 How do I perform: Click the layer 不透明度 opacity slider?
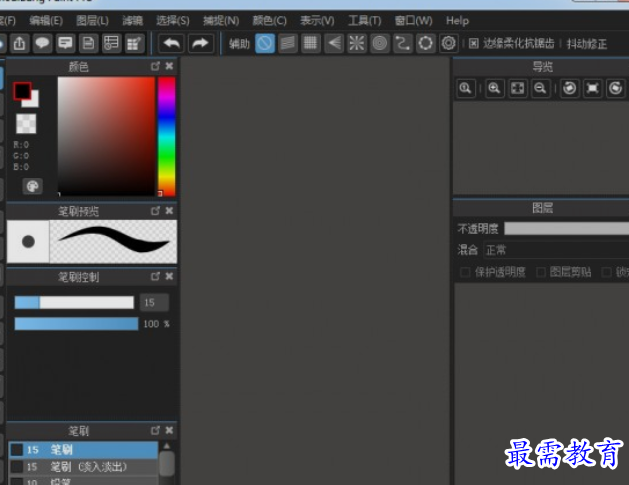566,229
